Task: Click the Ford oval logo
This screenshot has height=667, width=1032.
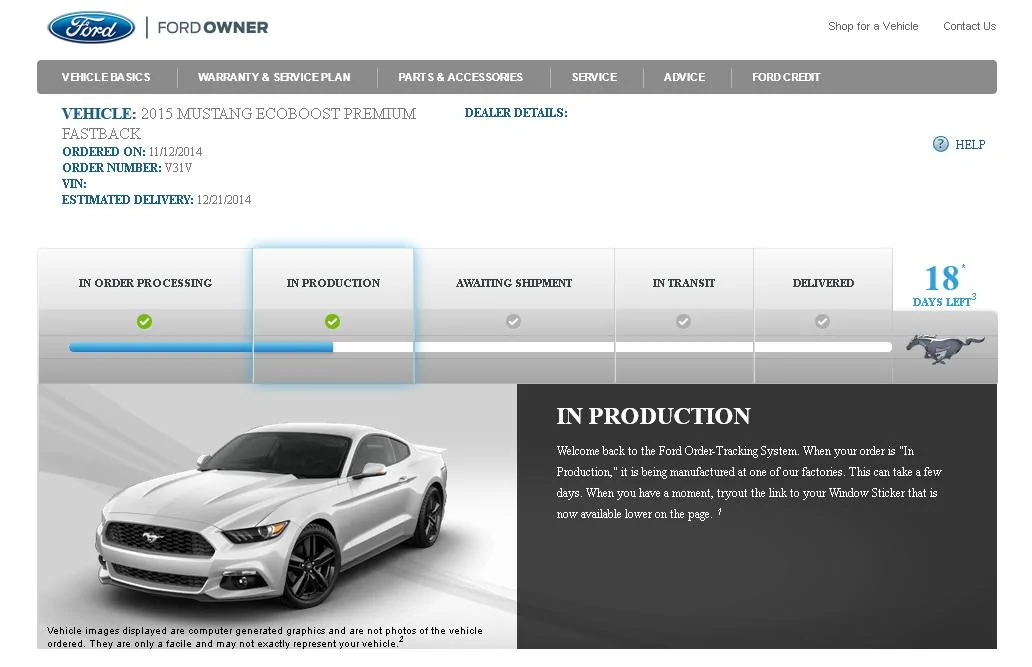Action: [x=91, y=27]
